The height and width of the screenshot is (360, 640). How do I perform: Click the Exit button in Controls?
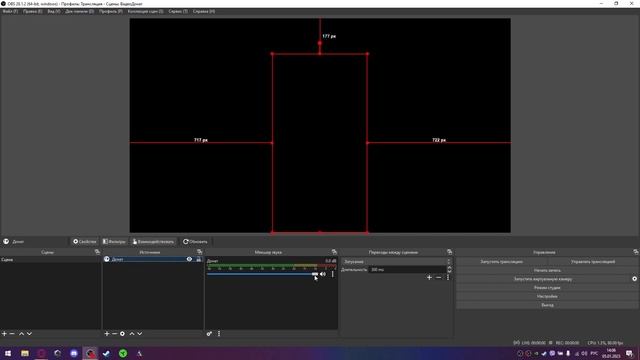tap(547, 305)
